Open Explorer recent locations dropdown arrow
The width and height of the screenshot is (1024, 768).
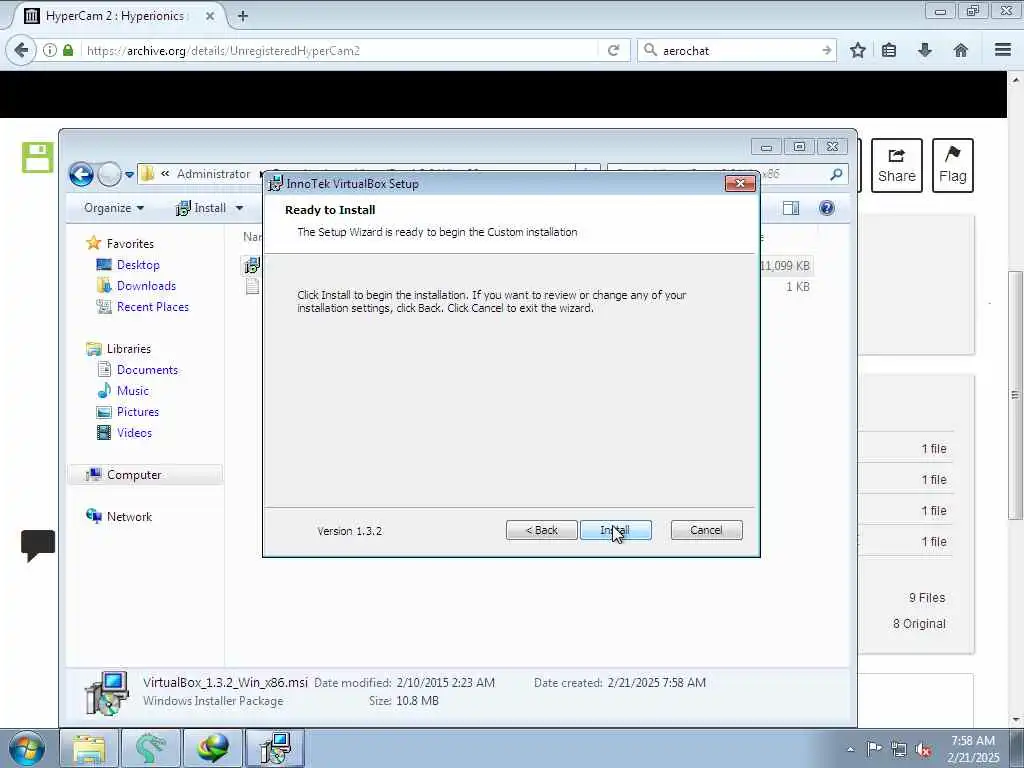click(129, 174)
